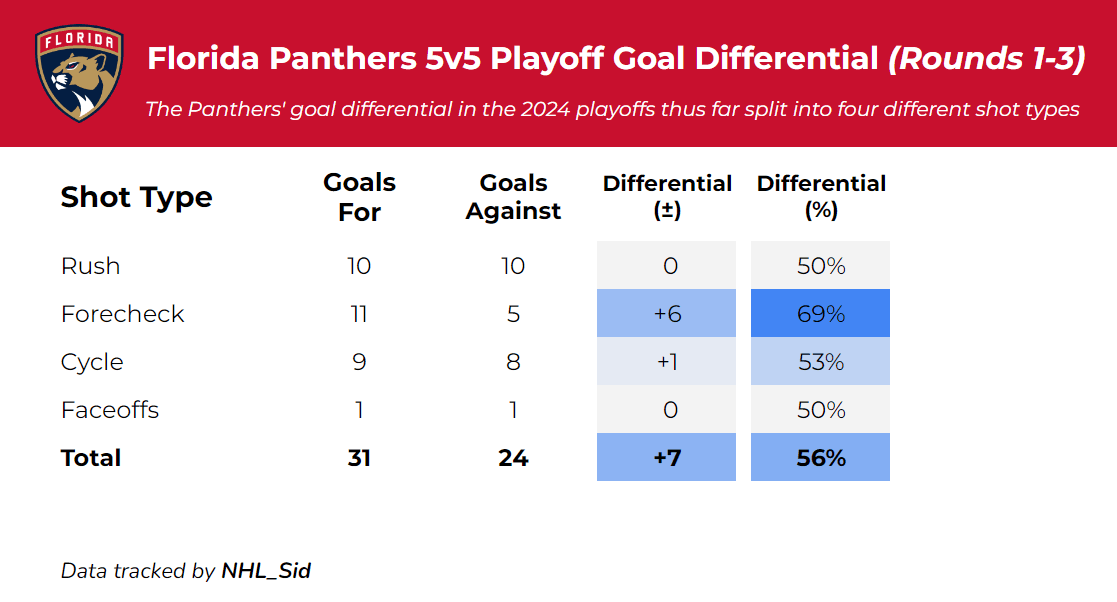
Task: Select the blue +7 Total differential cell
Action: pos(667,458)
